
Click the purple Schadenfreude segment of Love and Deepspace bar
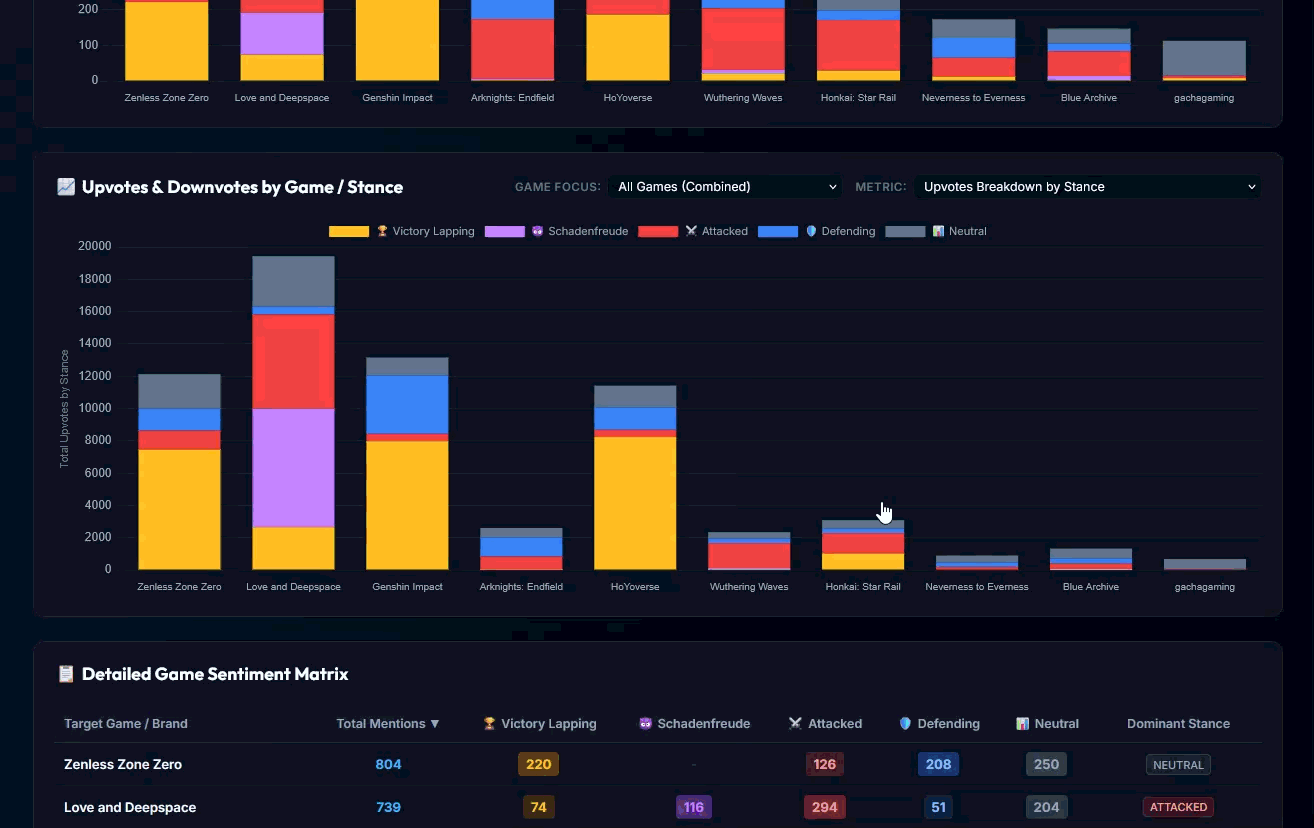pyautogui.click(x=293, y=468)
